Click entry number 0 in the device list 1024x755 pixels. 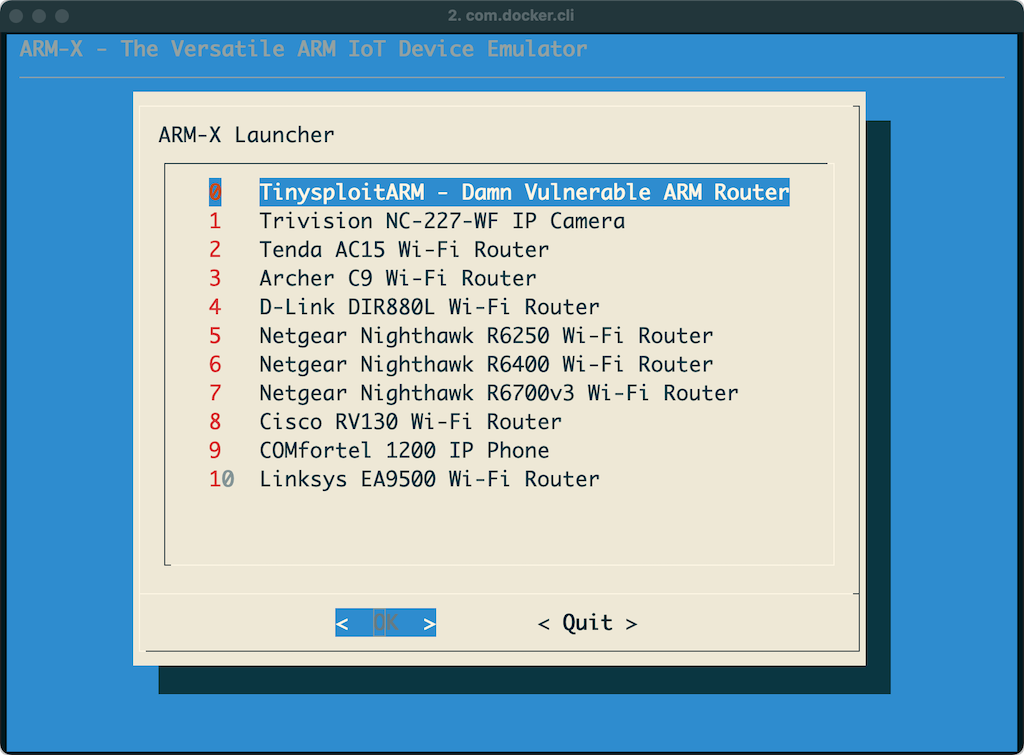coord(214,192)
